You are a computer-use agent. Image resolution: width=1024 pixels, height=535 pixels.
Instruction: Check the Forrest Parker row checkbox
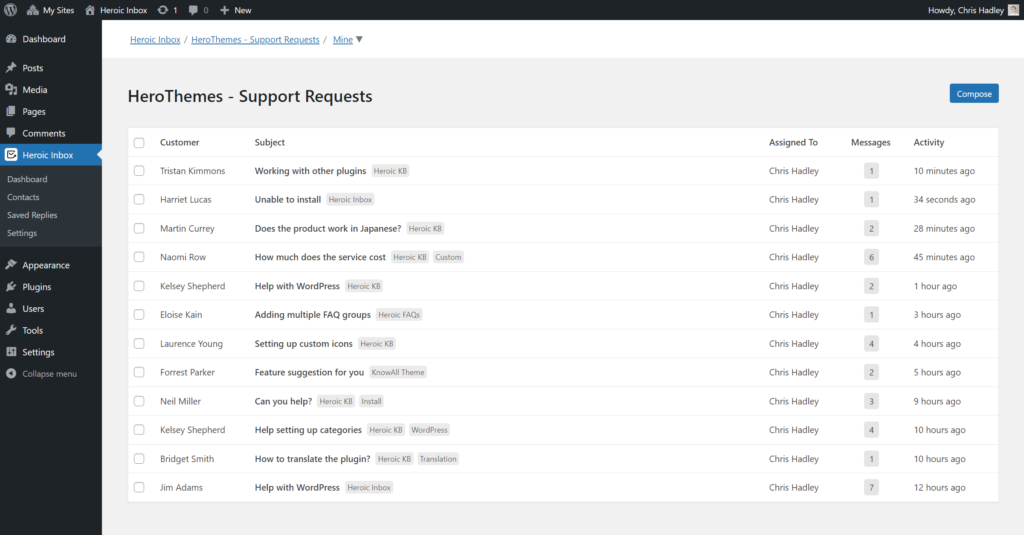pyautogui.click(x=139, y=372)
